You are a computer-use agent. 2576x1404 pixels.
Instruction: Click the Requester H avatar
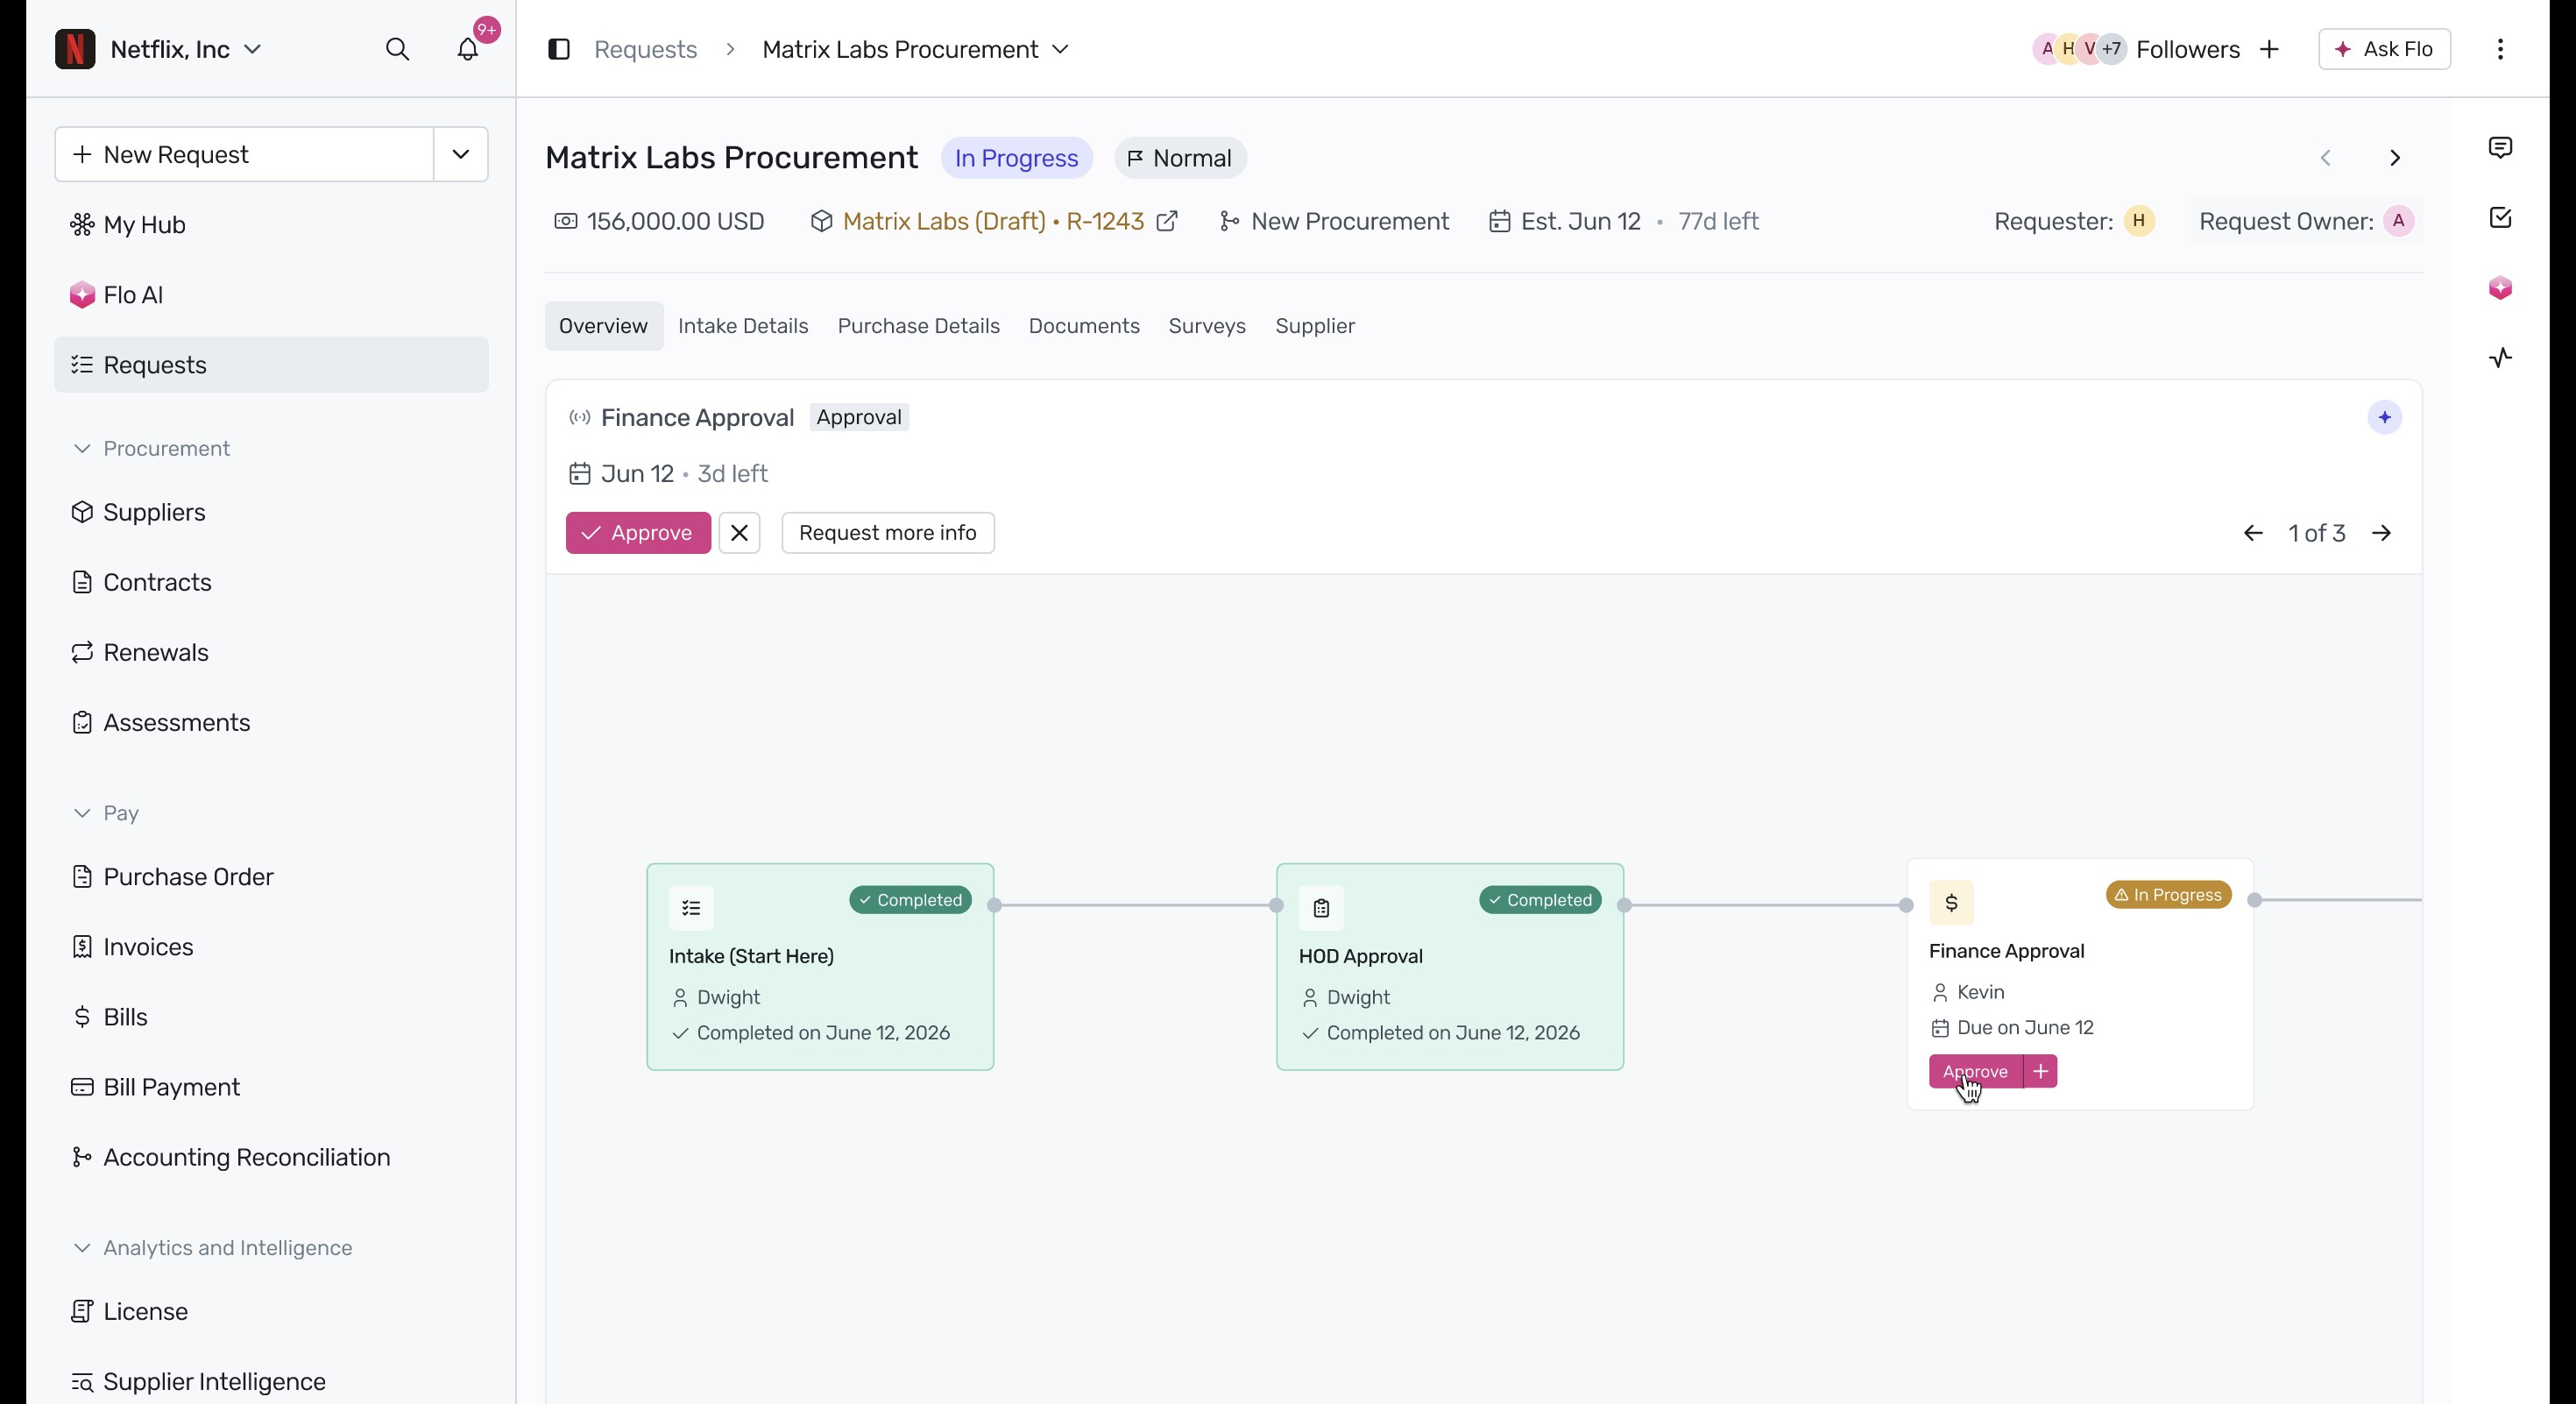(2139, 221)
